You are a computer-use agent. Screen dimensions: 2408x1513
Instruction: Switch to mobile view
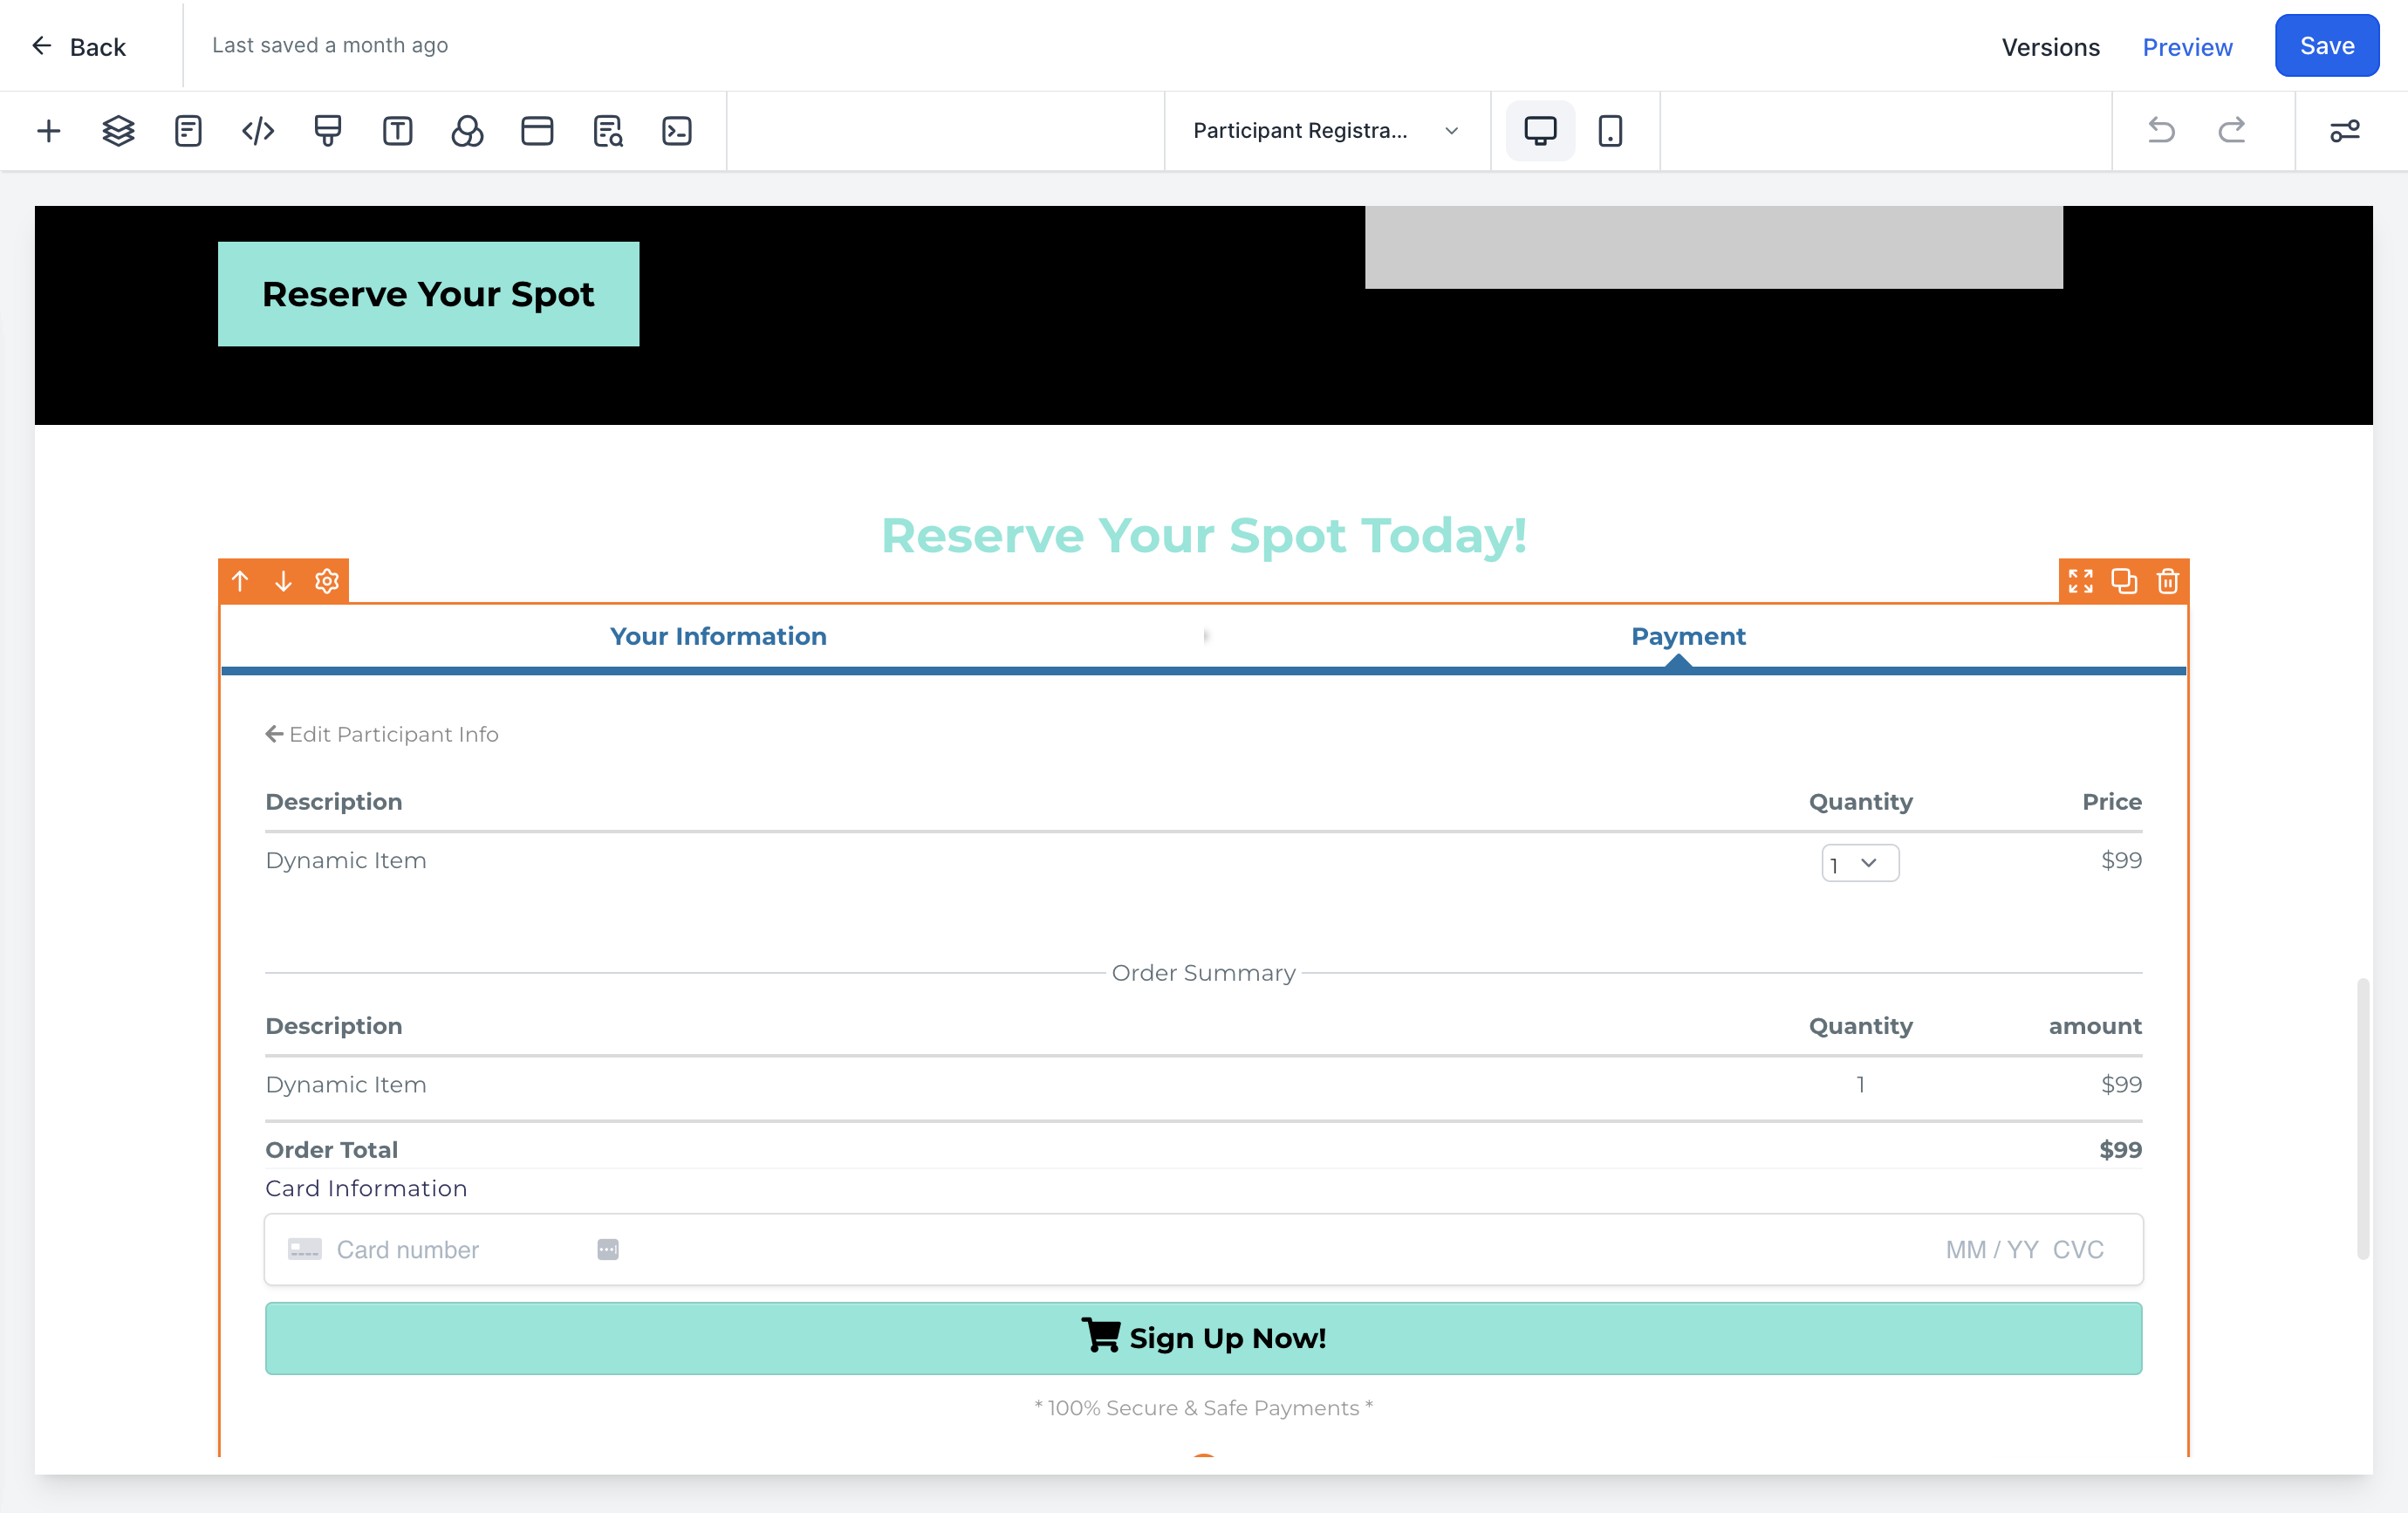[1610, 131]
